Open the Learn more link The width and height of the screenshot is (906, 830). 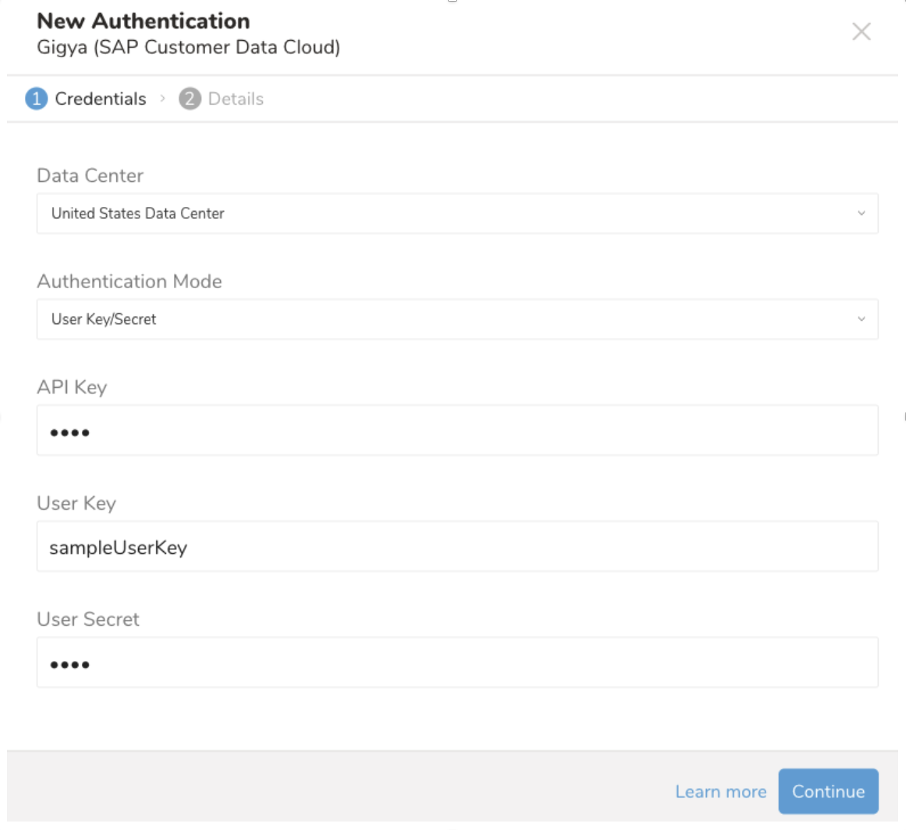pyautogui.click(x=720, y=792)
